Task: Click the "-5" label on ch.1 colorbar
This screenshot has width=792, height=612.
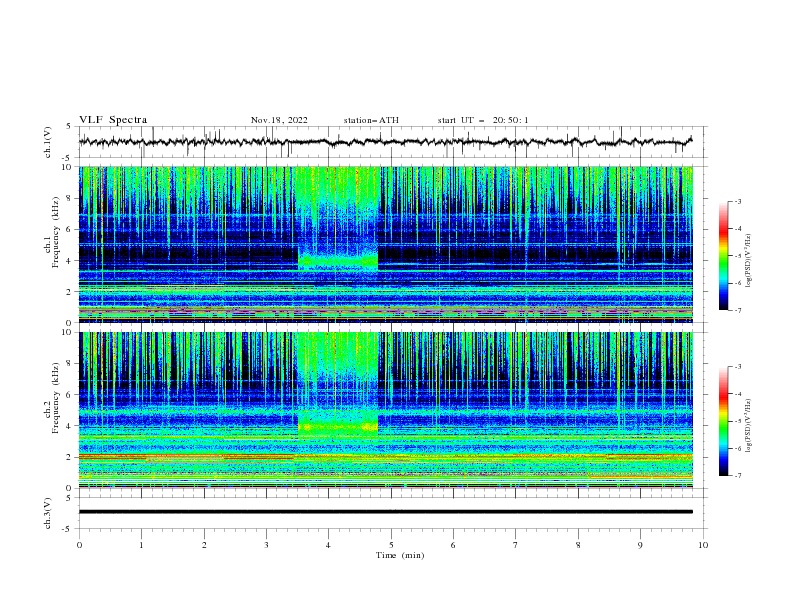Action: point(737,256)
